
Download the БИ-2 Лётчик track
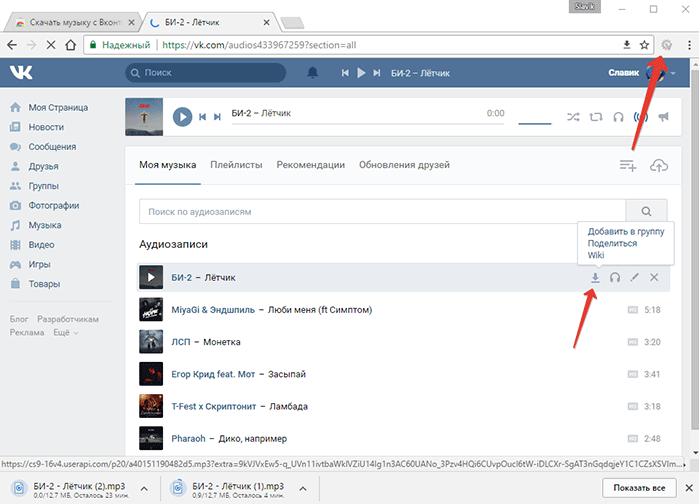pyautogui.click(x=595, y=278)
